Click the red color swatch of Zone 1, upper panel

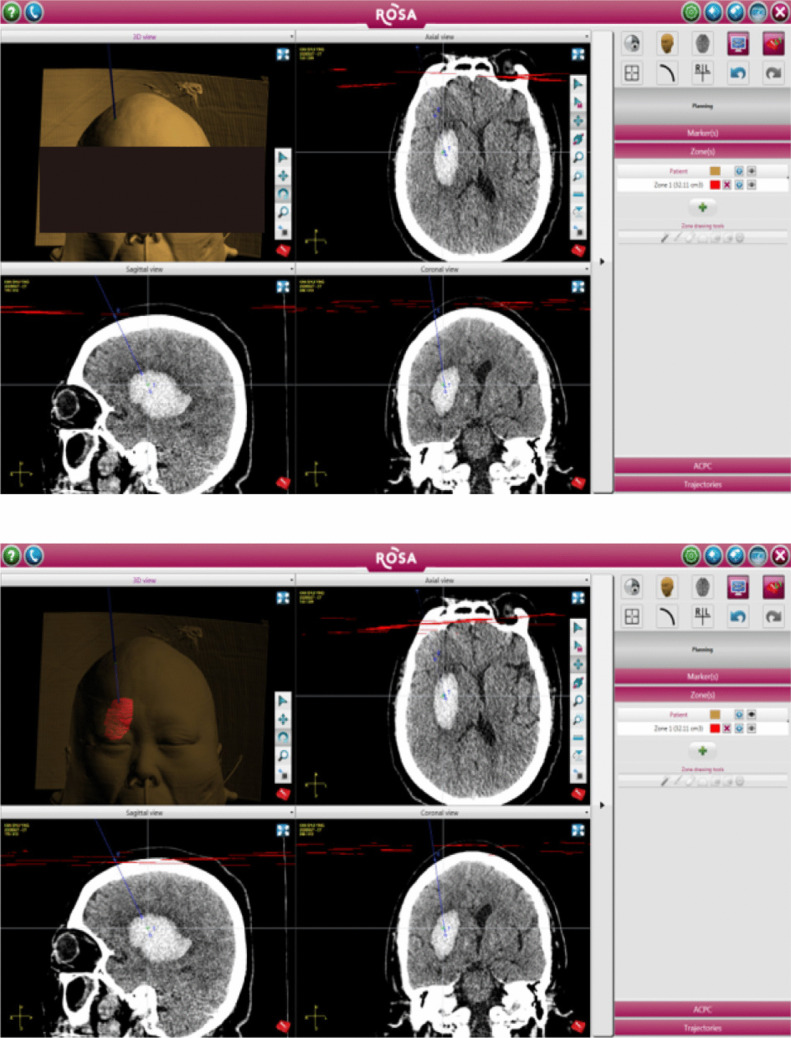(x=715, y=185)
